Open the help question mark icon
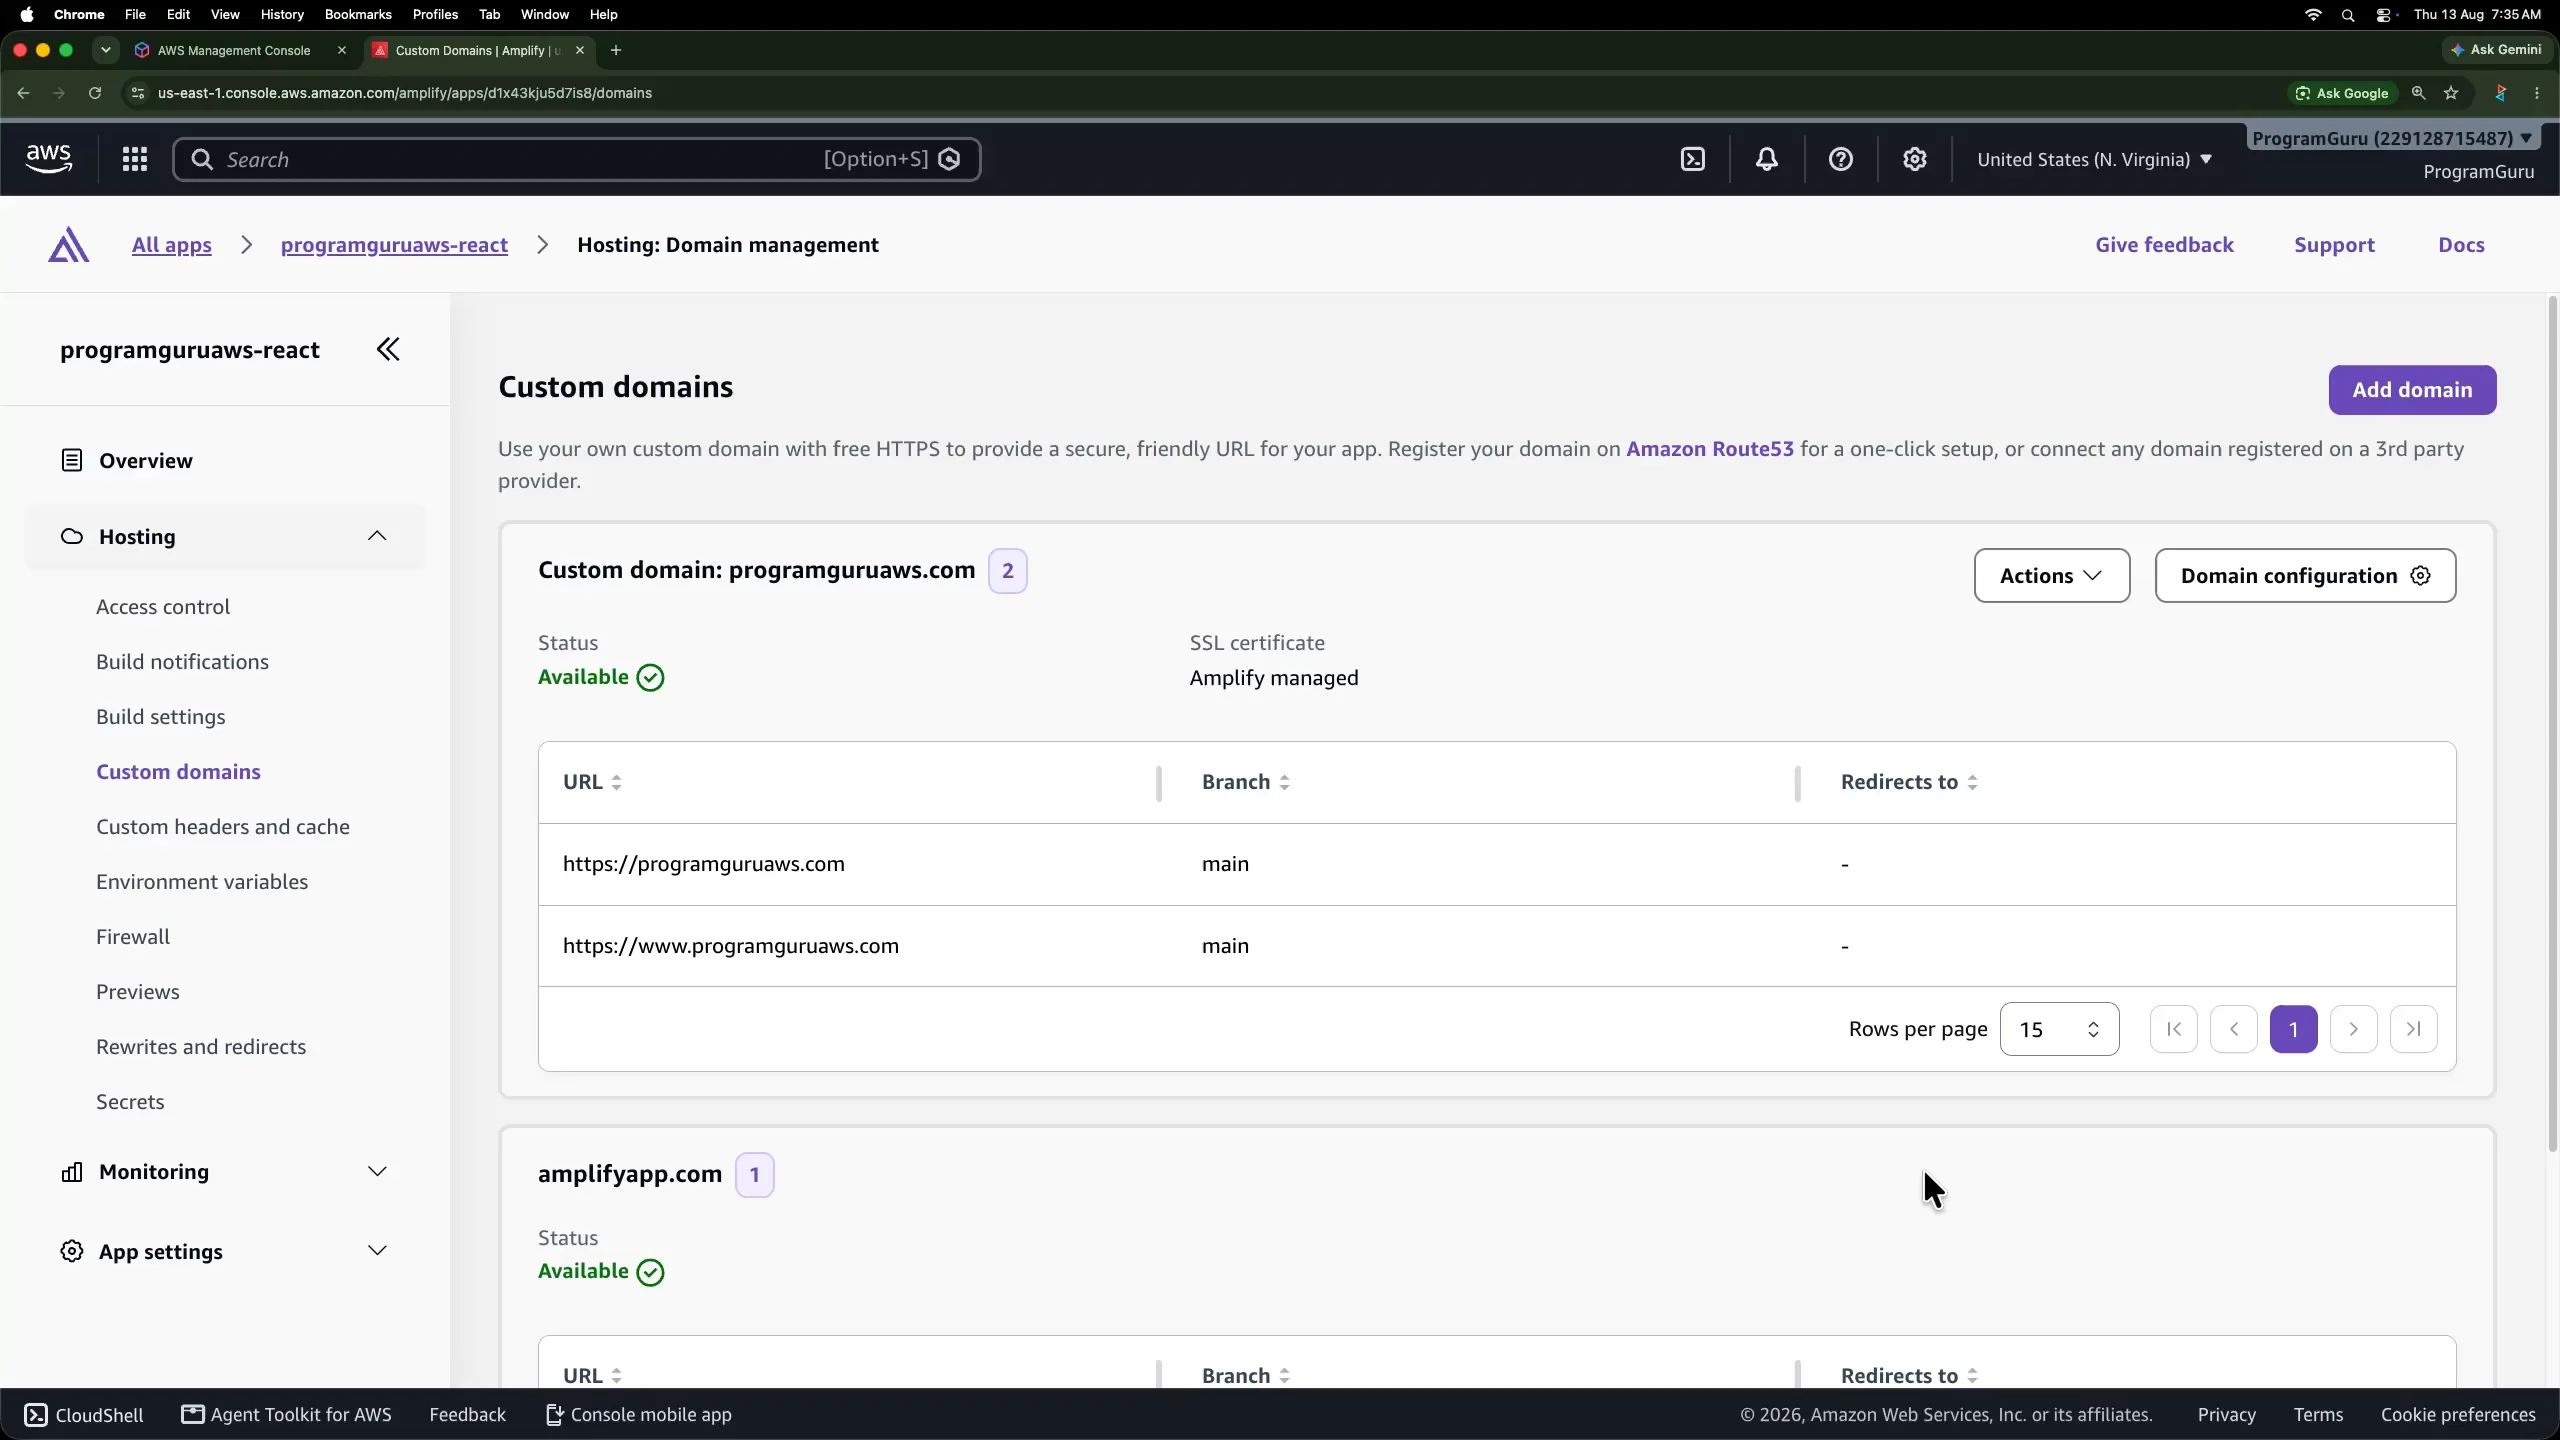Screen dimensions: 2560x1440 [1841, 159]
